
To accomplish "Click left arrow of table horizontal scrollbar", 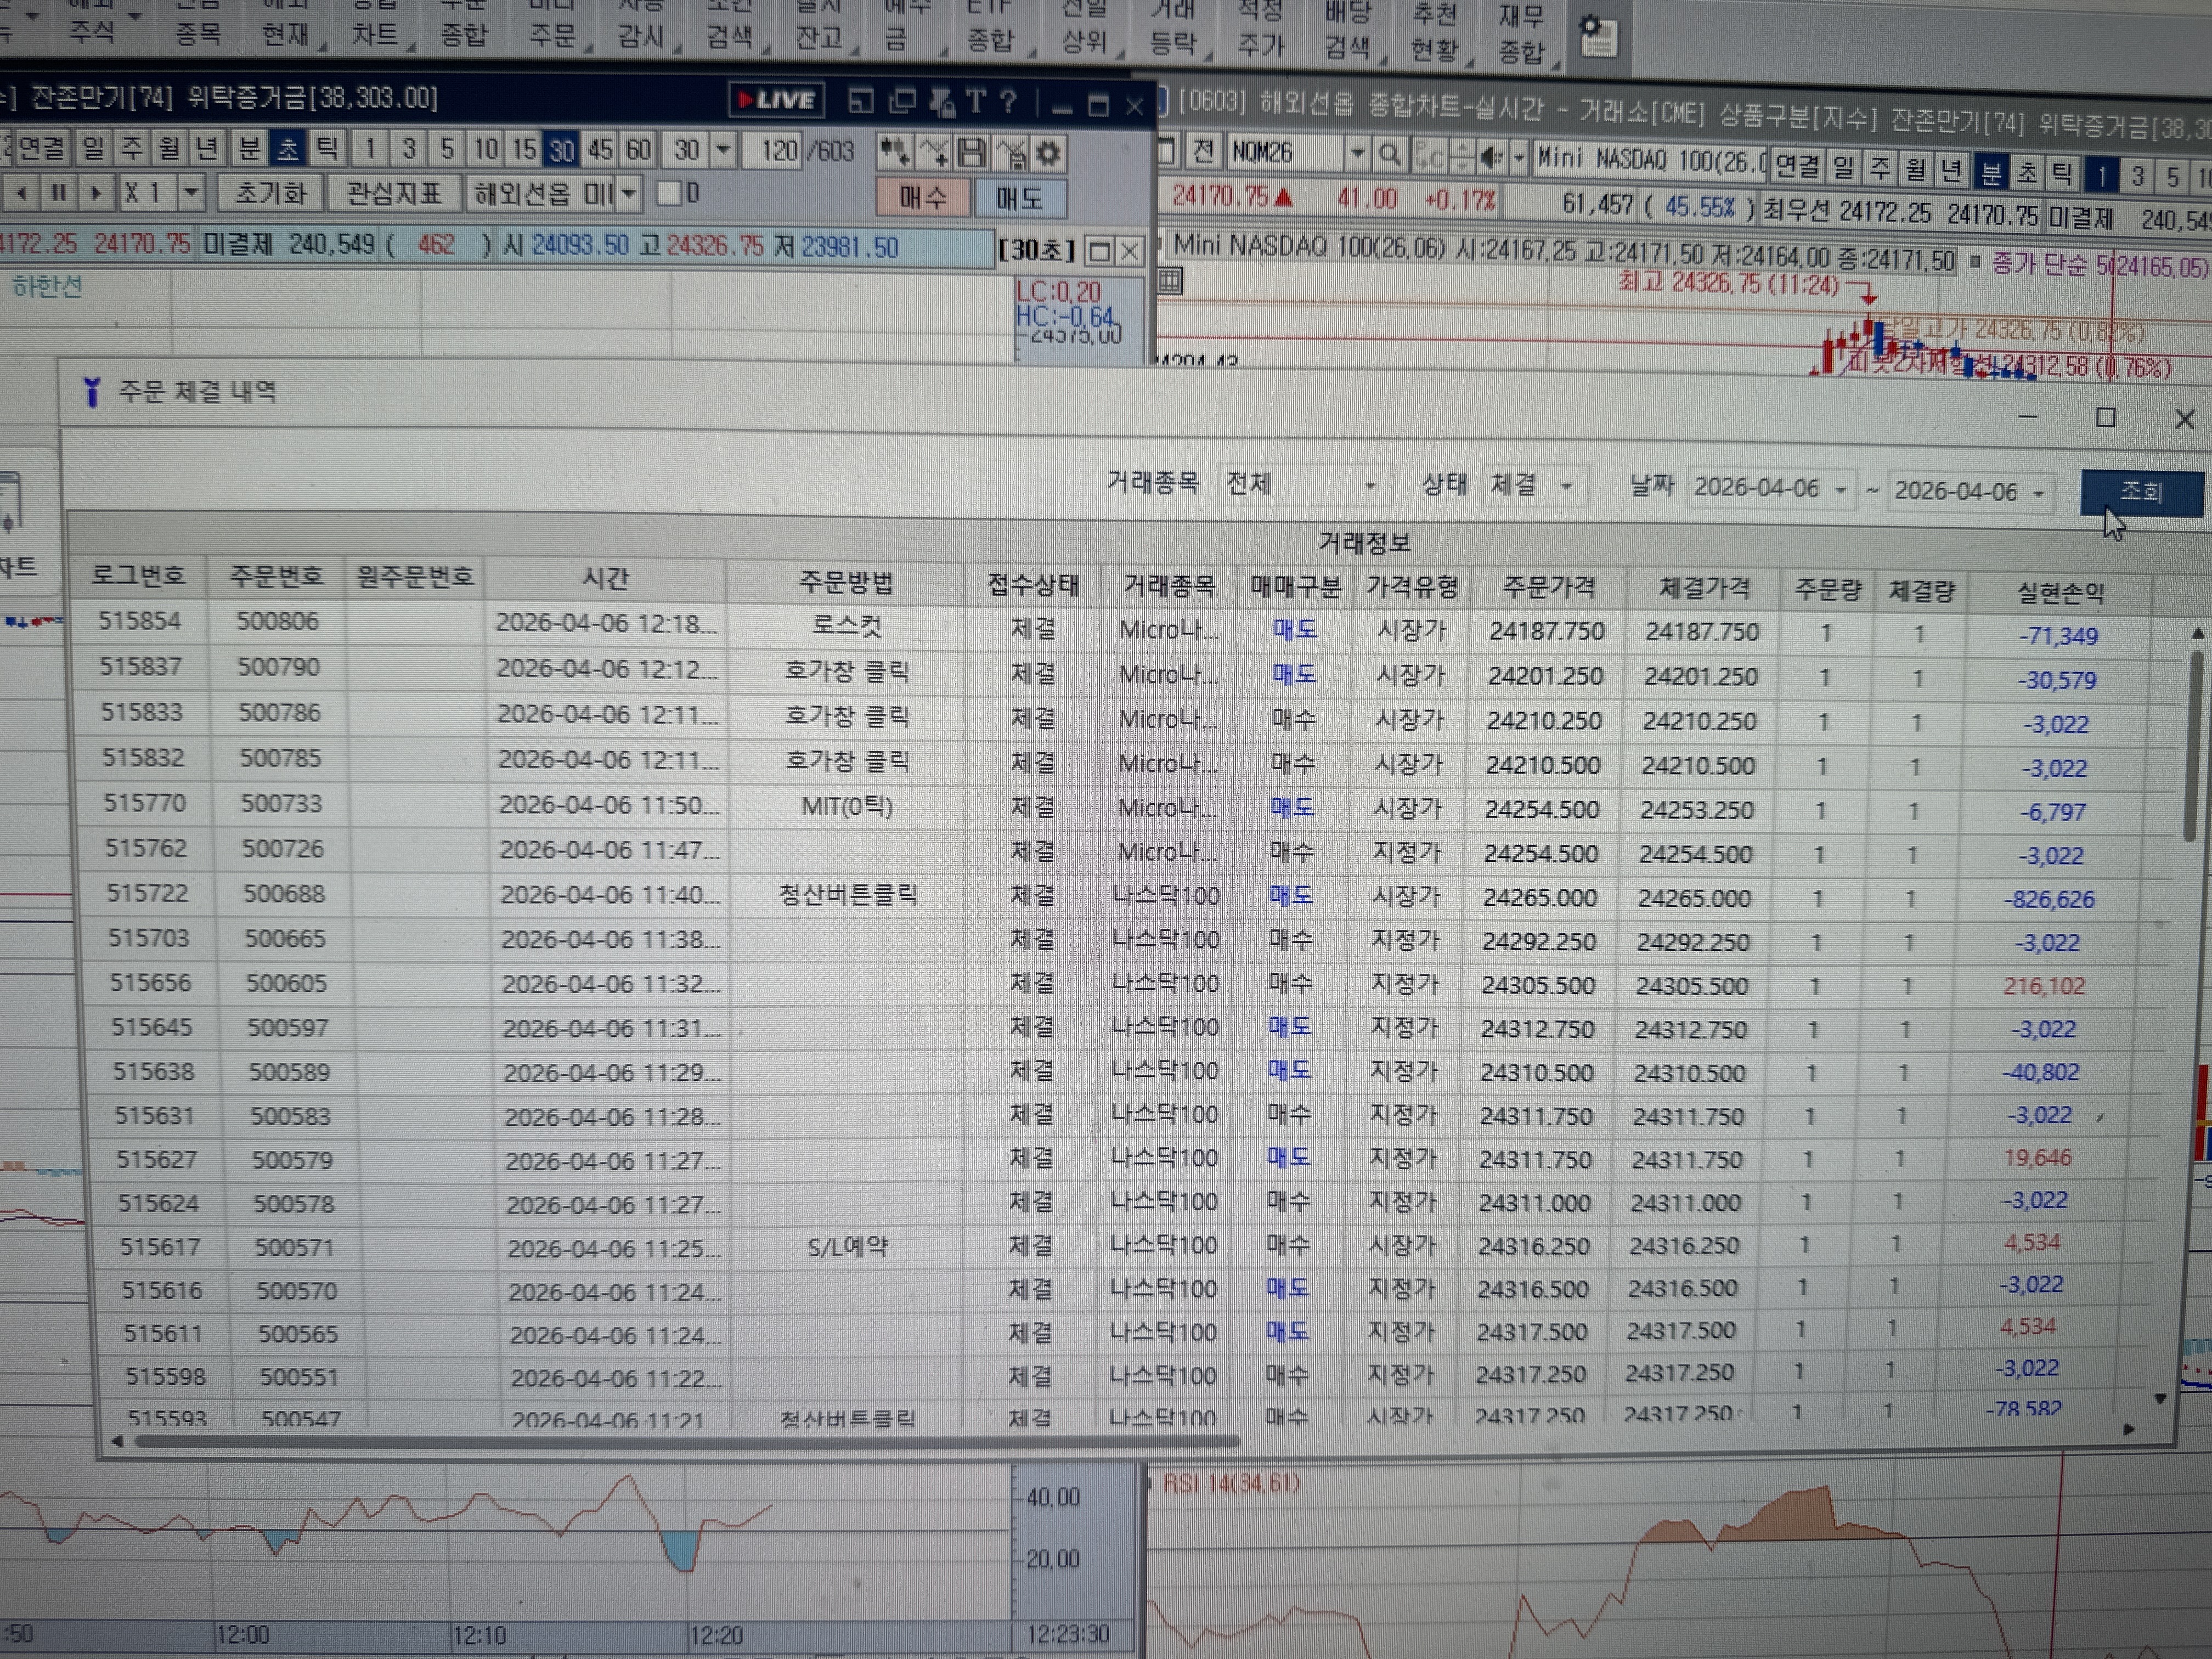I will tap(117, 1441).
